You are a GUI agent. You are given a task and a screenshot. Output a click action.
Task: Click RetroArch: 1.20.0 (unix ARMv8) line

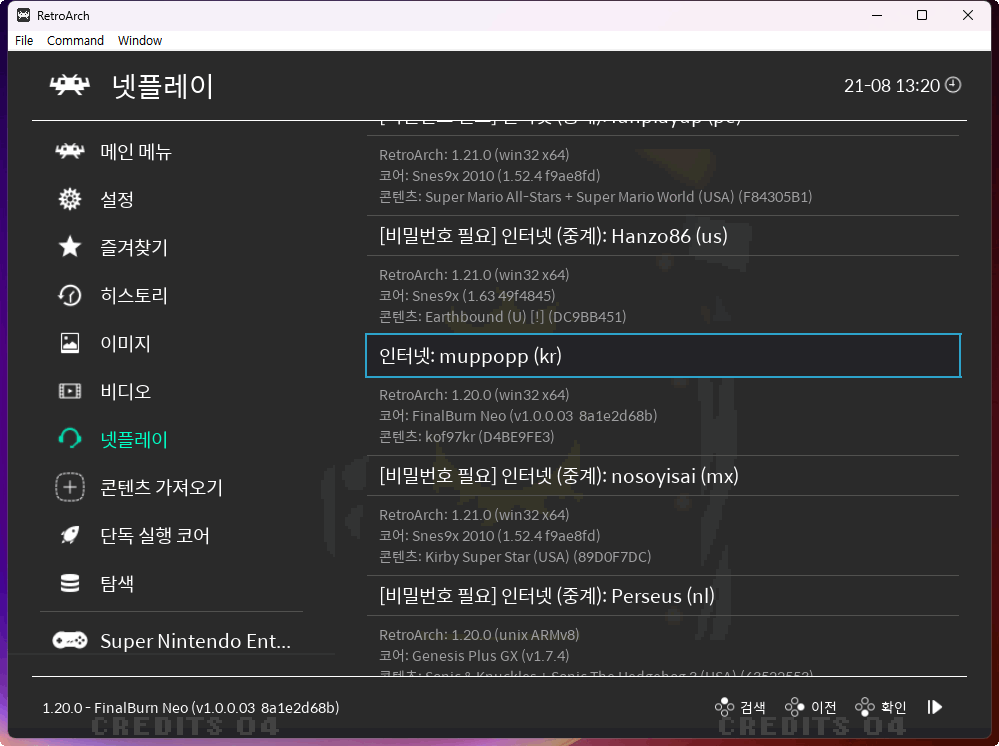click(479, 635)
